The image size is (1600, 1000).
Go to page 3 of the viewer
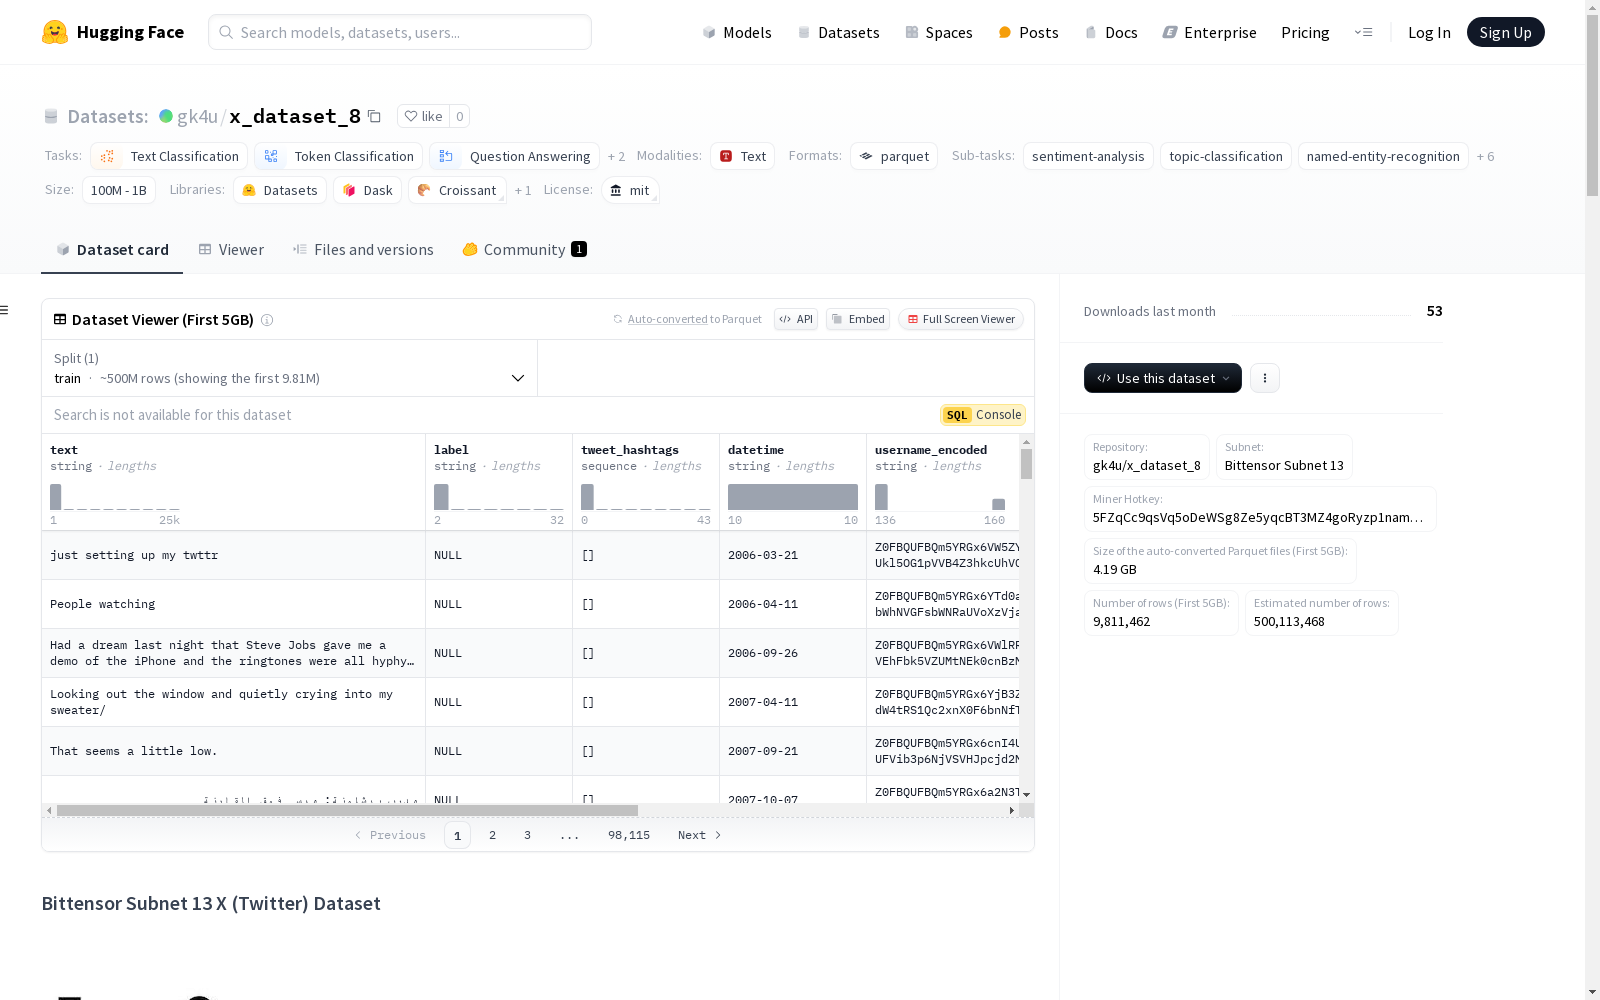(527, 835)
